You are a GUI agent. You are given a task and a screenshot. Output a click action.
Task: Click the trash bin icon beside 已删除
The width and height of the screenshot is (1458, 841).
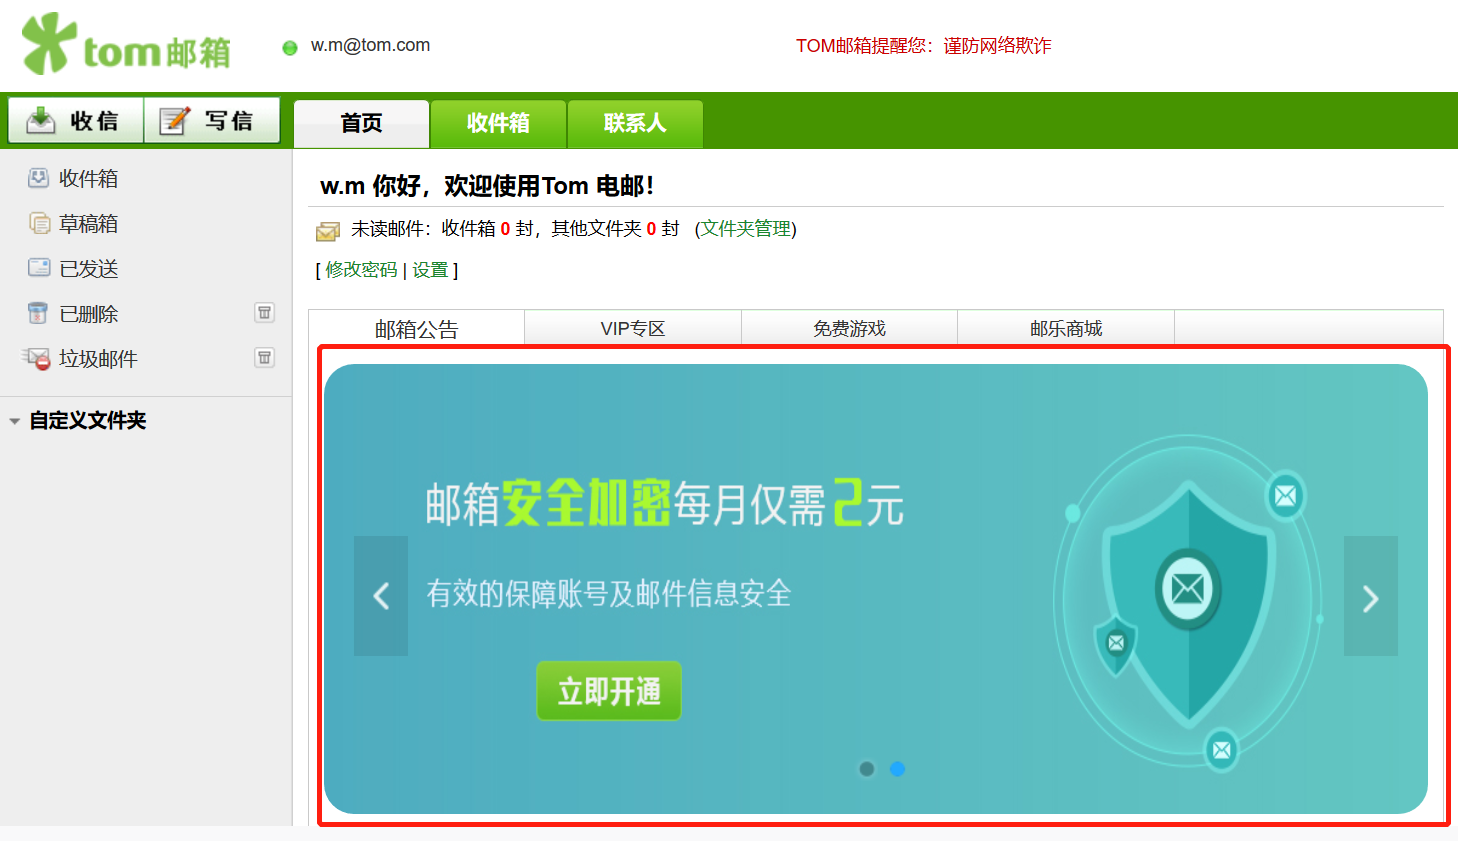[38, 313]
